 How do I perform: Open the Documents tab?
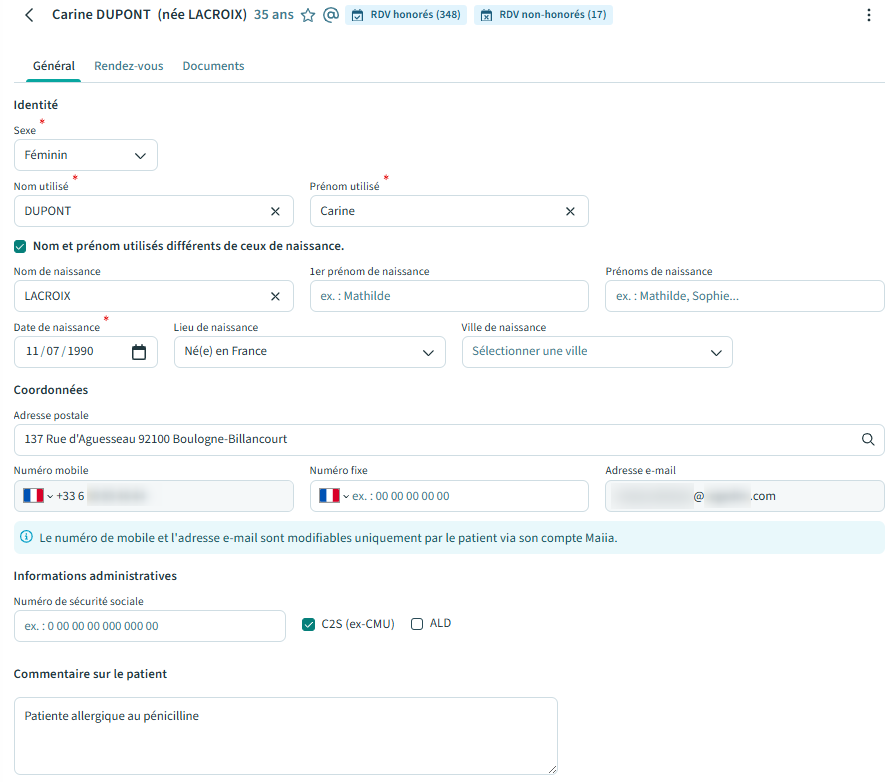(213, 66)
